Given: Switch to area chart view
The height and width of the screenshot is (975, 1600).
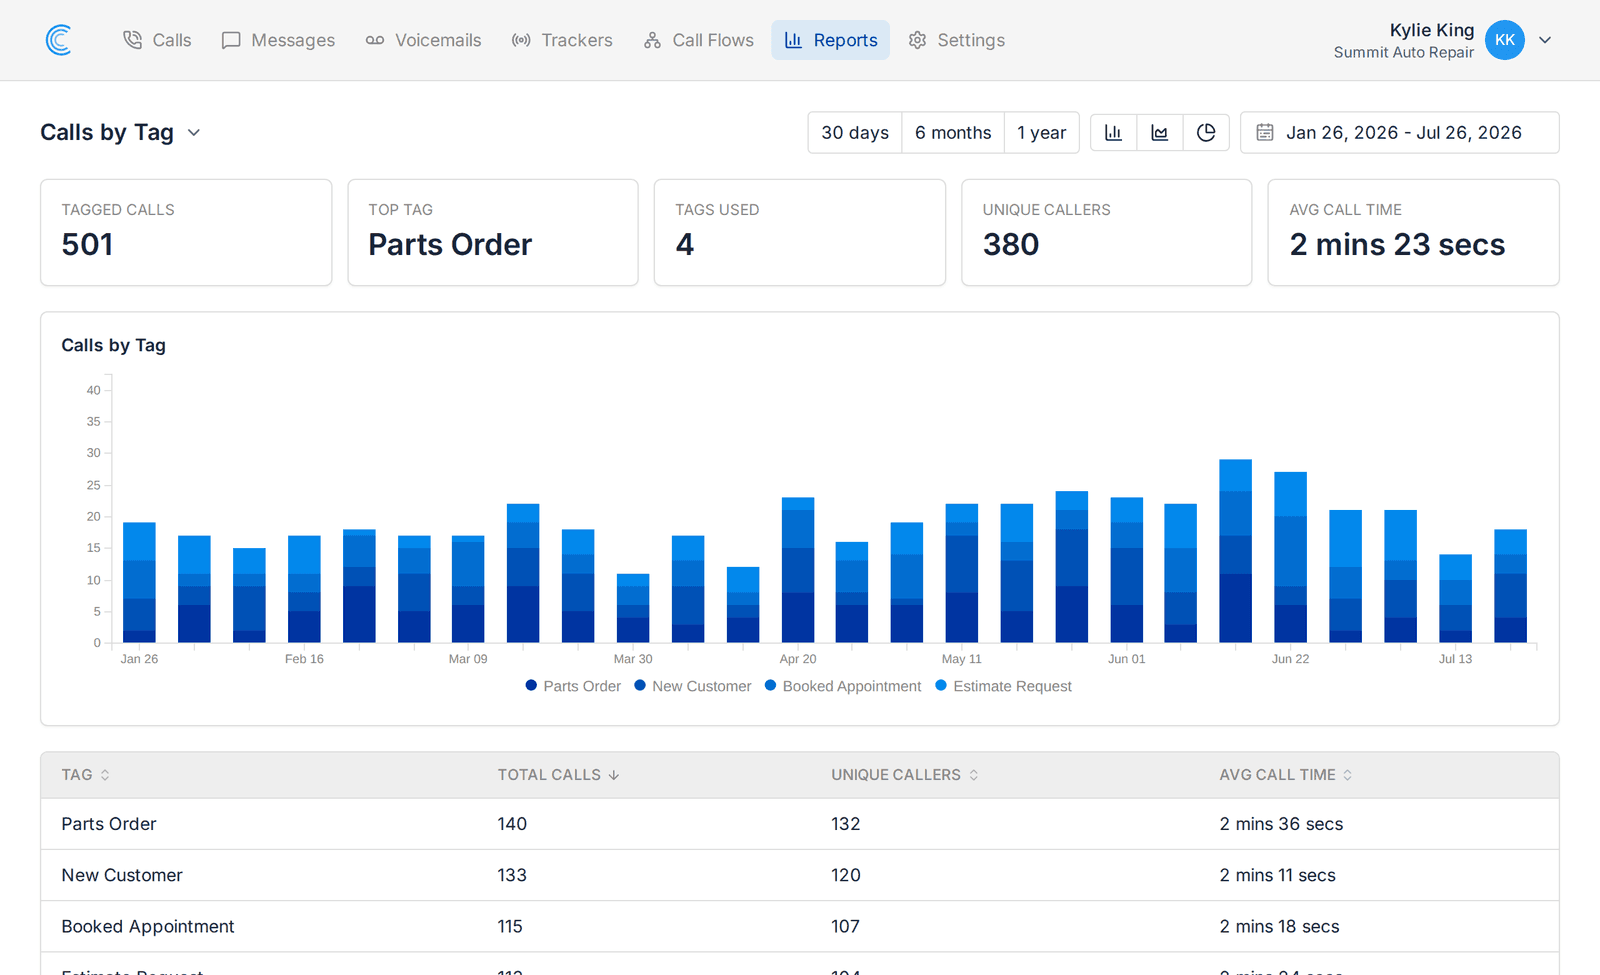Looking at the screenshot, I should tap(1160, 132).
